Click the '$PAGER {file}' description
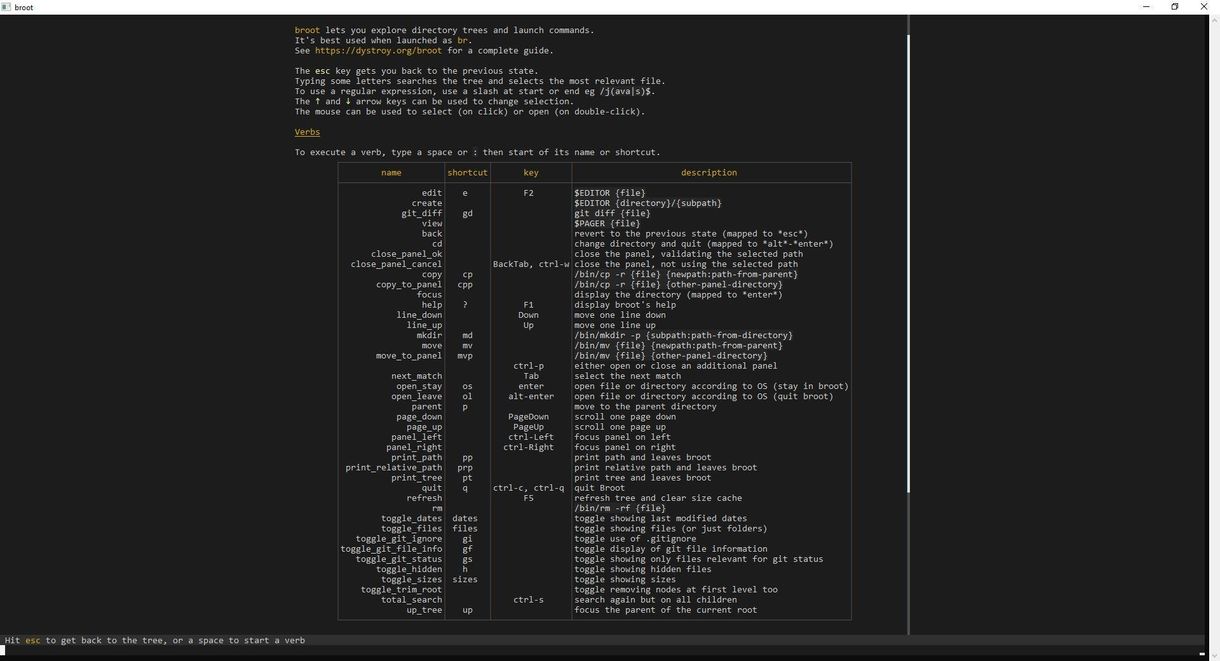 pyautogui.click(x=607, y=223)
